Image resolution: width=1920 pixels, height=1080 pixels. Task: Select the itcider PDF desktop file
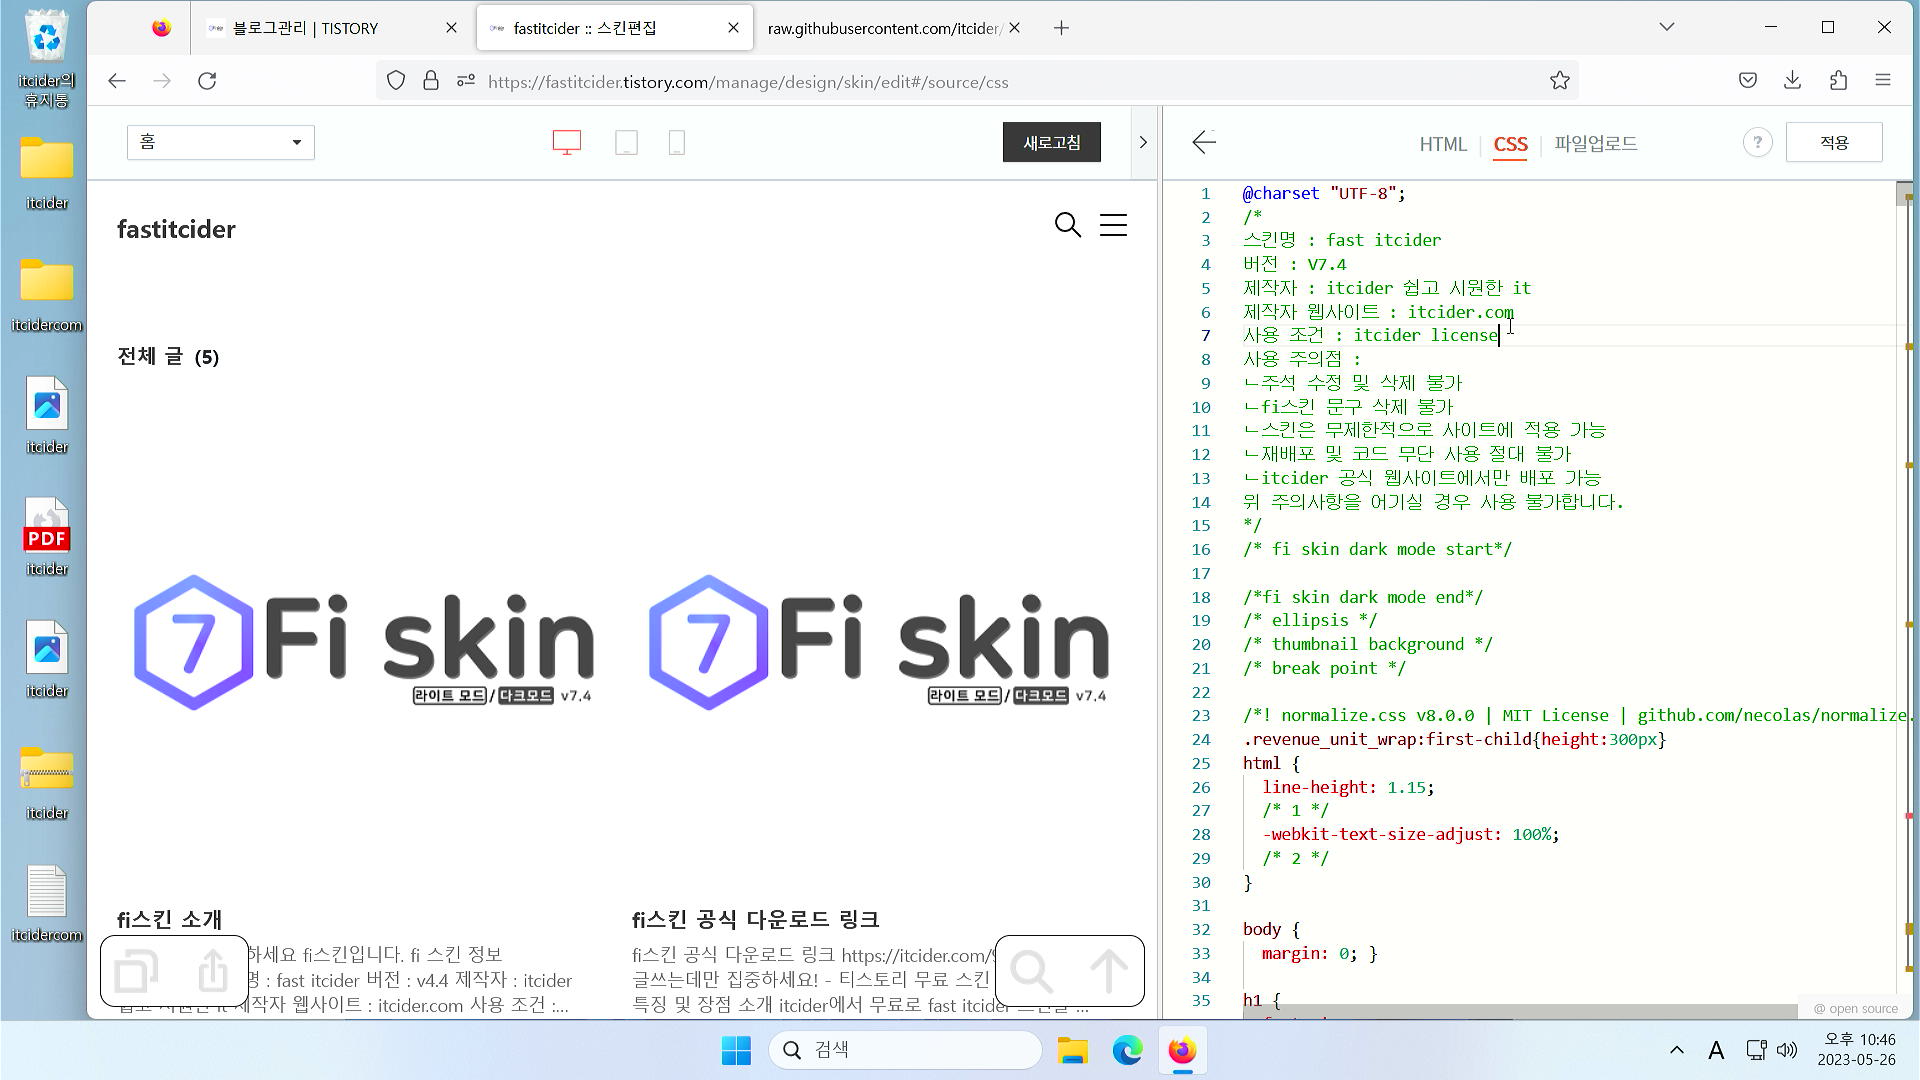click(47, 537)
